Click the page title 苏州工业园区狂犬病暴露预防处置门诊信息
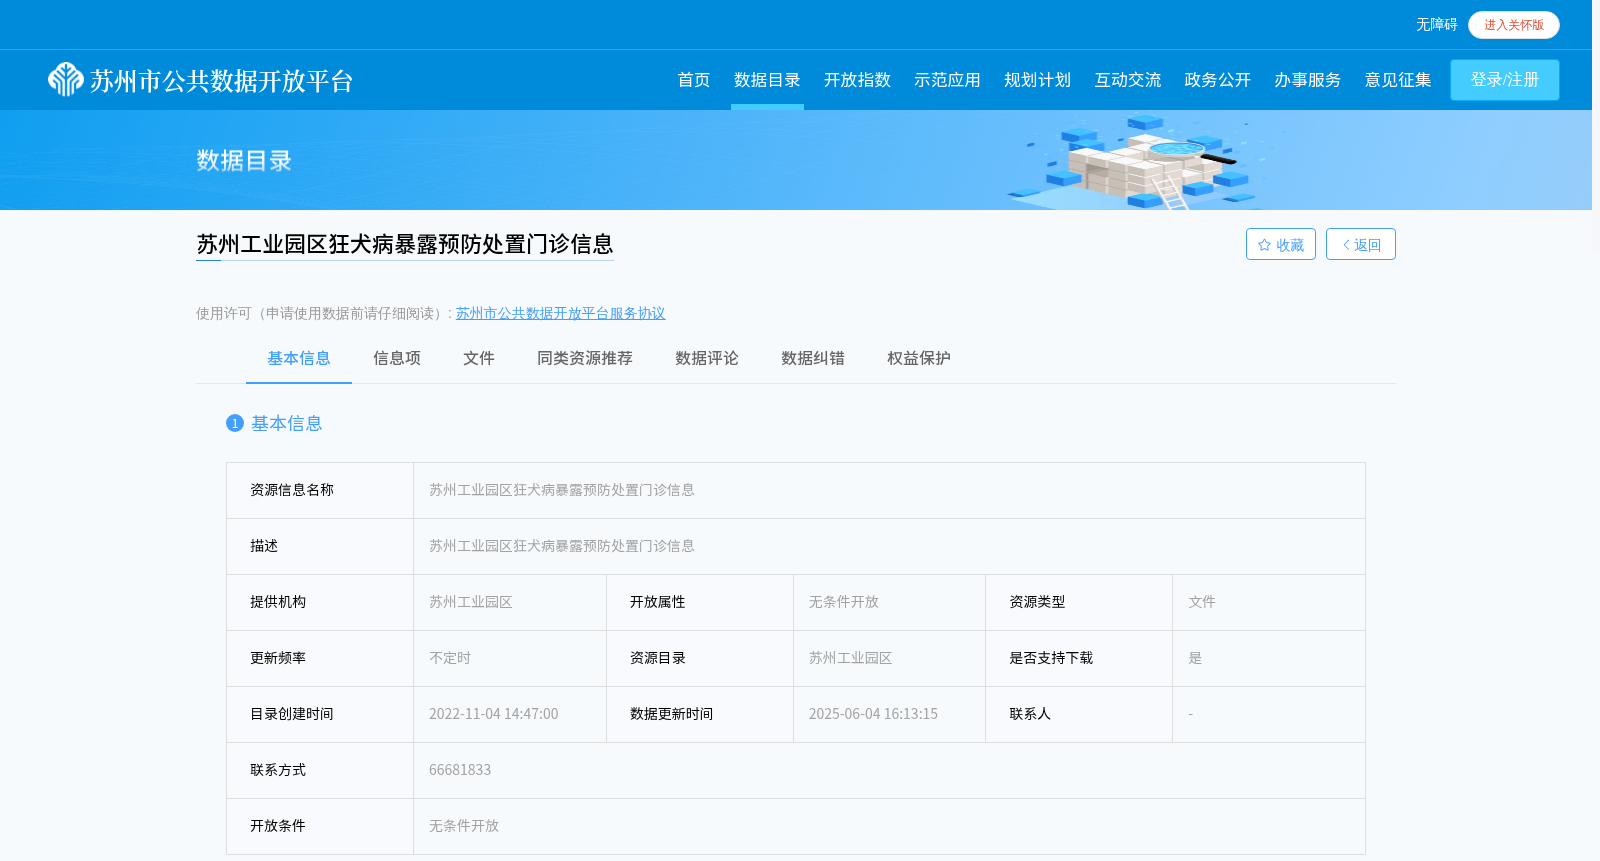Image resolution: width=1600 pixels, height=861 pixels. [405, 244]
